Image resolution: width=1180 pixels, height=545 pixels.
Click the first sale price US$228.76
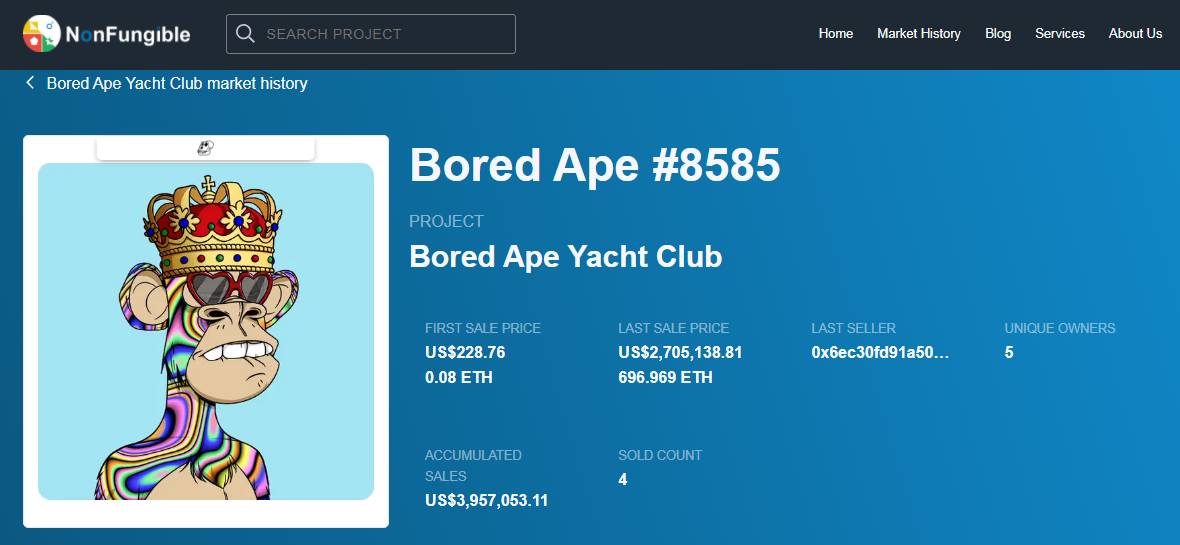(465, 352)
